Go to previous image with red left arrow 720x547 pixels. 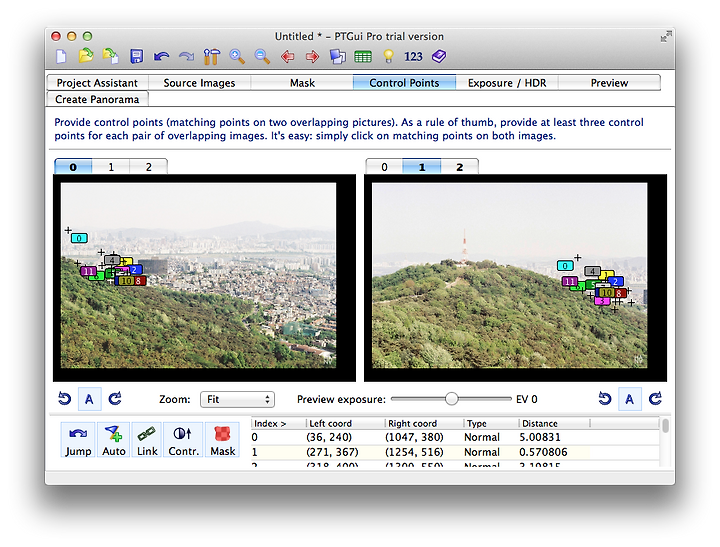[287, 56]
